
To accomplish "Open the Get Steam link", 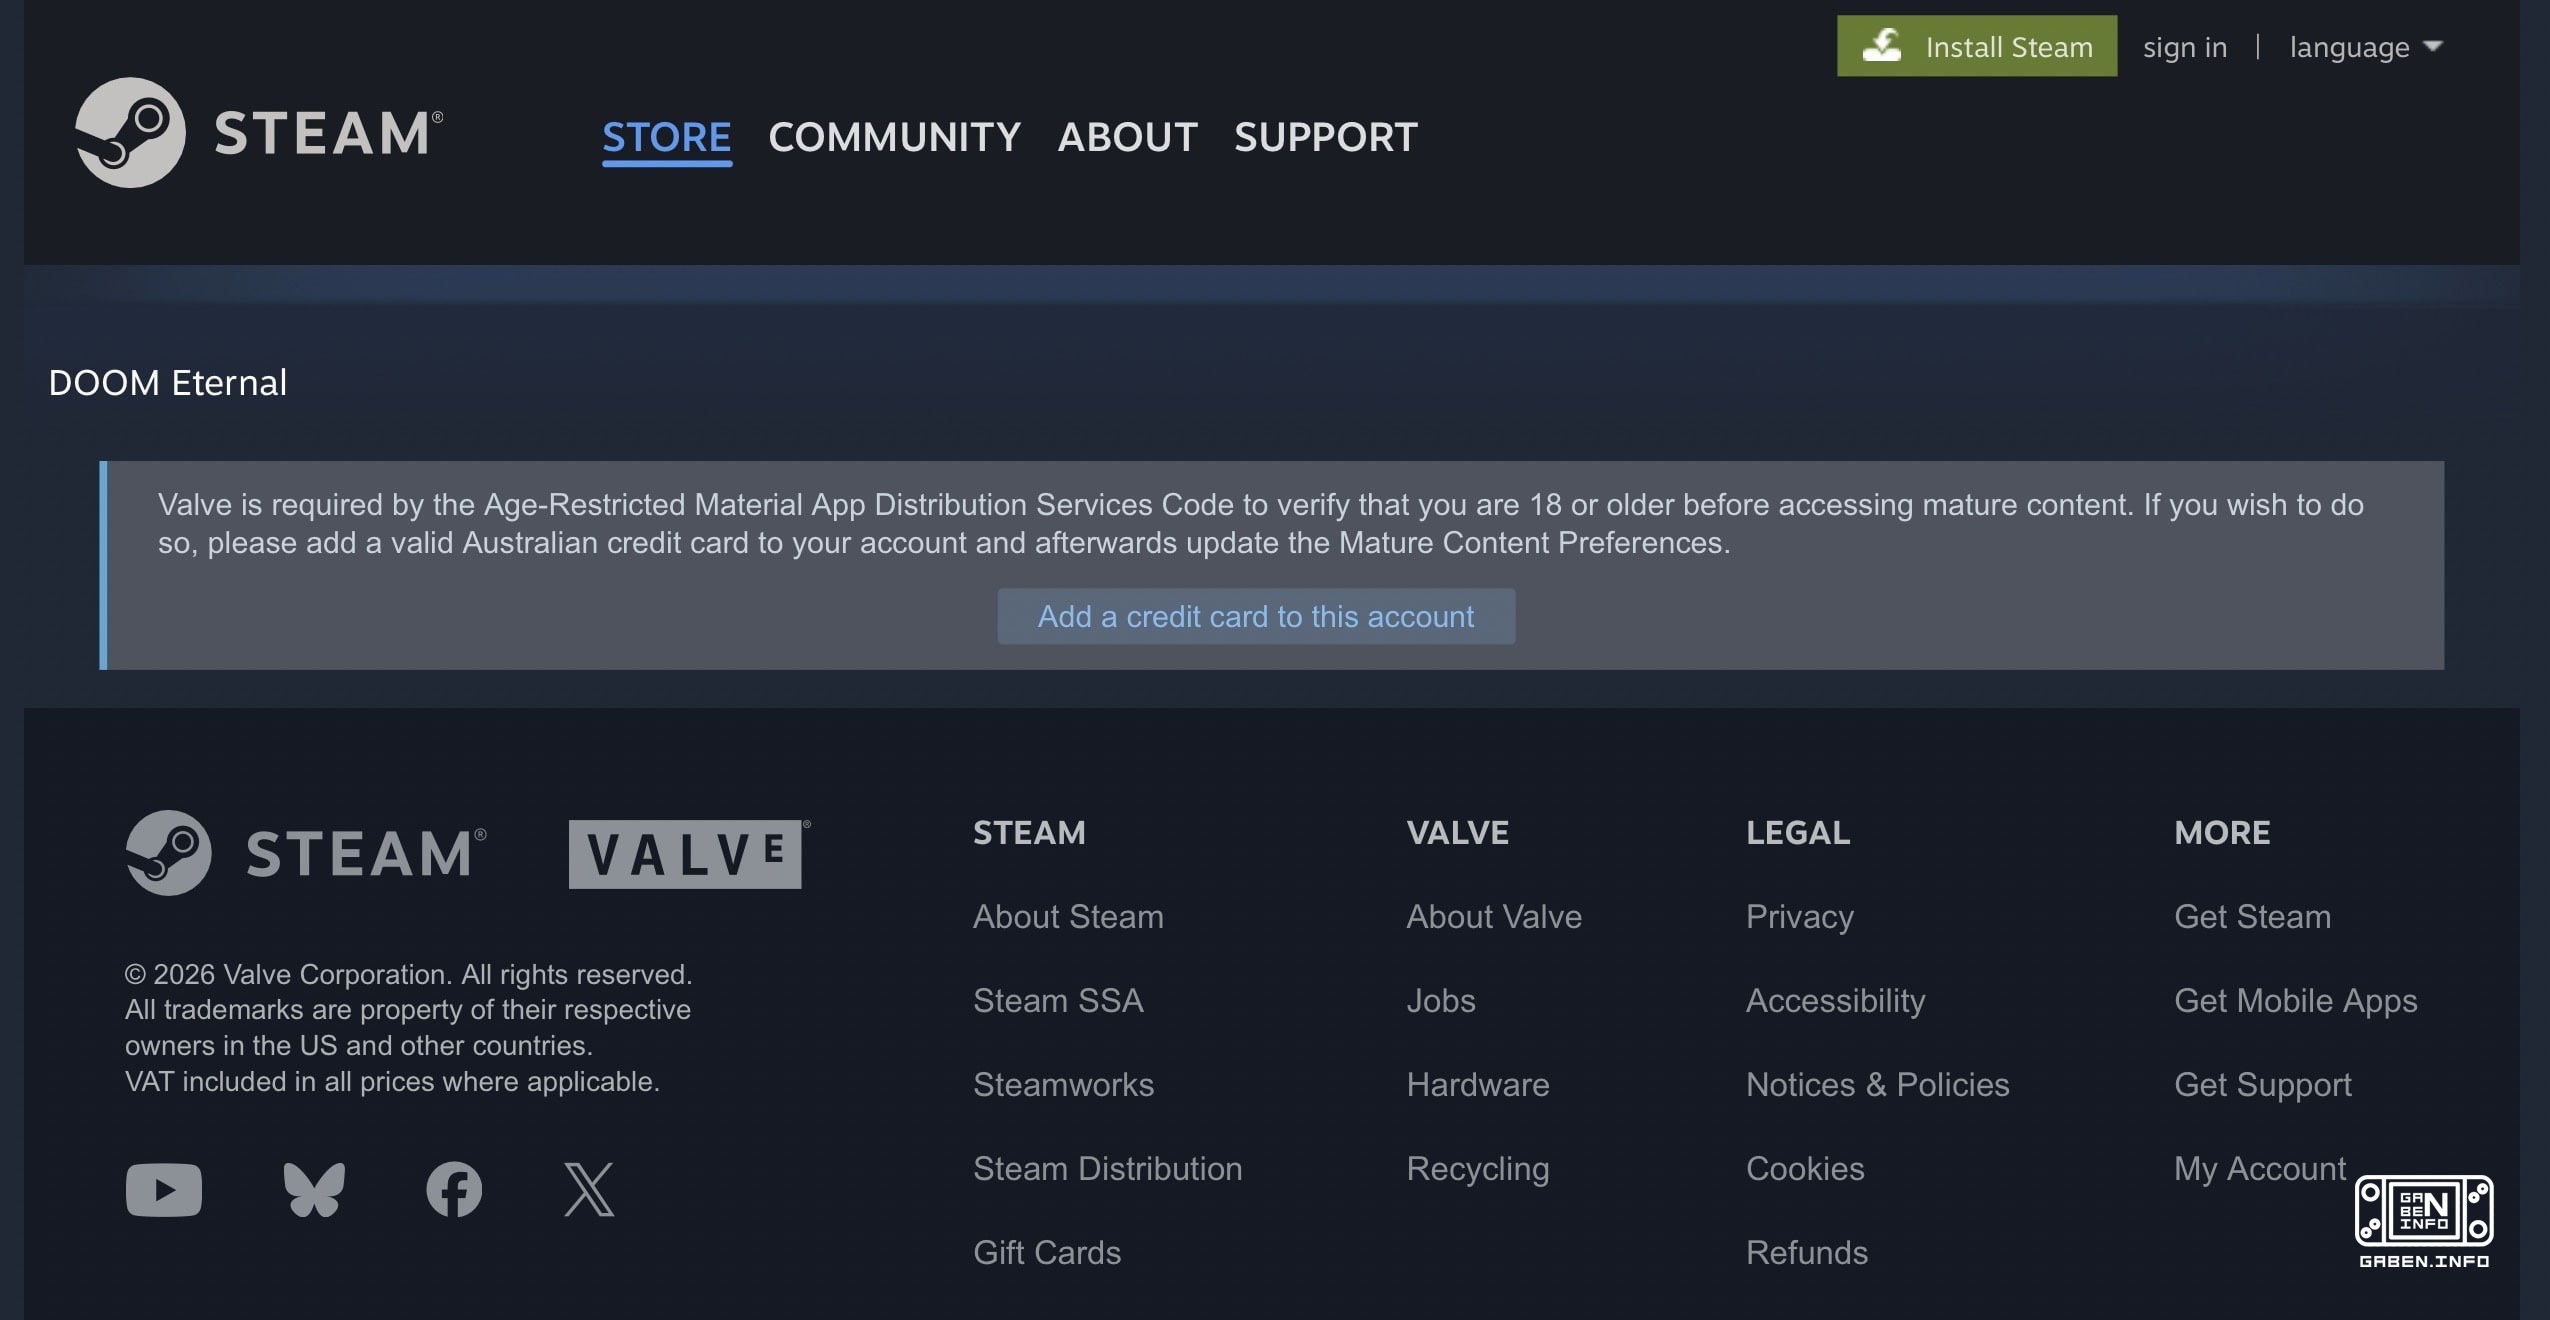I will coord(2252,916).
